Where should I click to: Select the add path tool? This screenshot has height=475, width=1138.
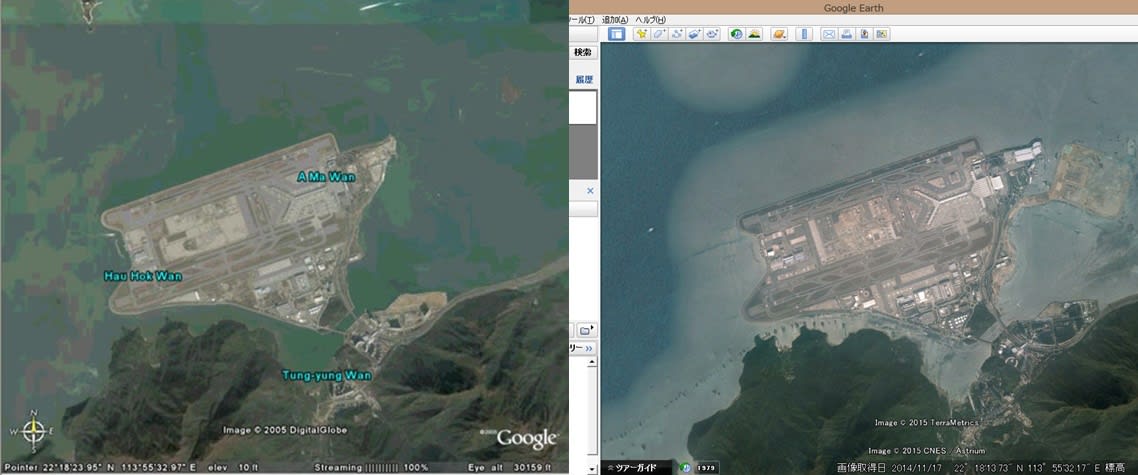(x=676, y=33)
